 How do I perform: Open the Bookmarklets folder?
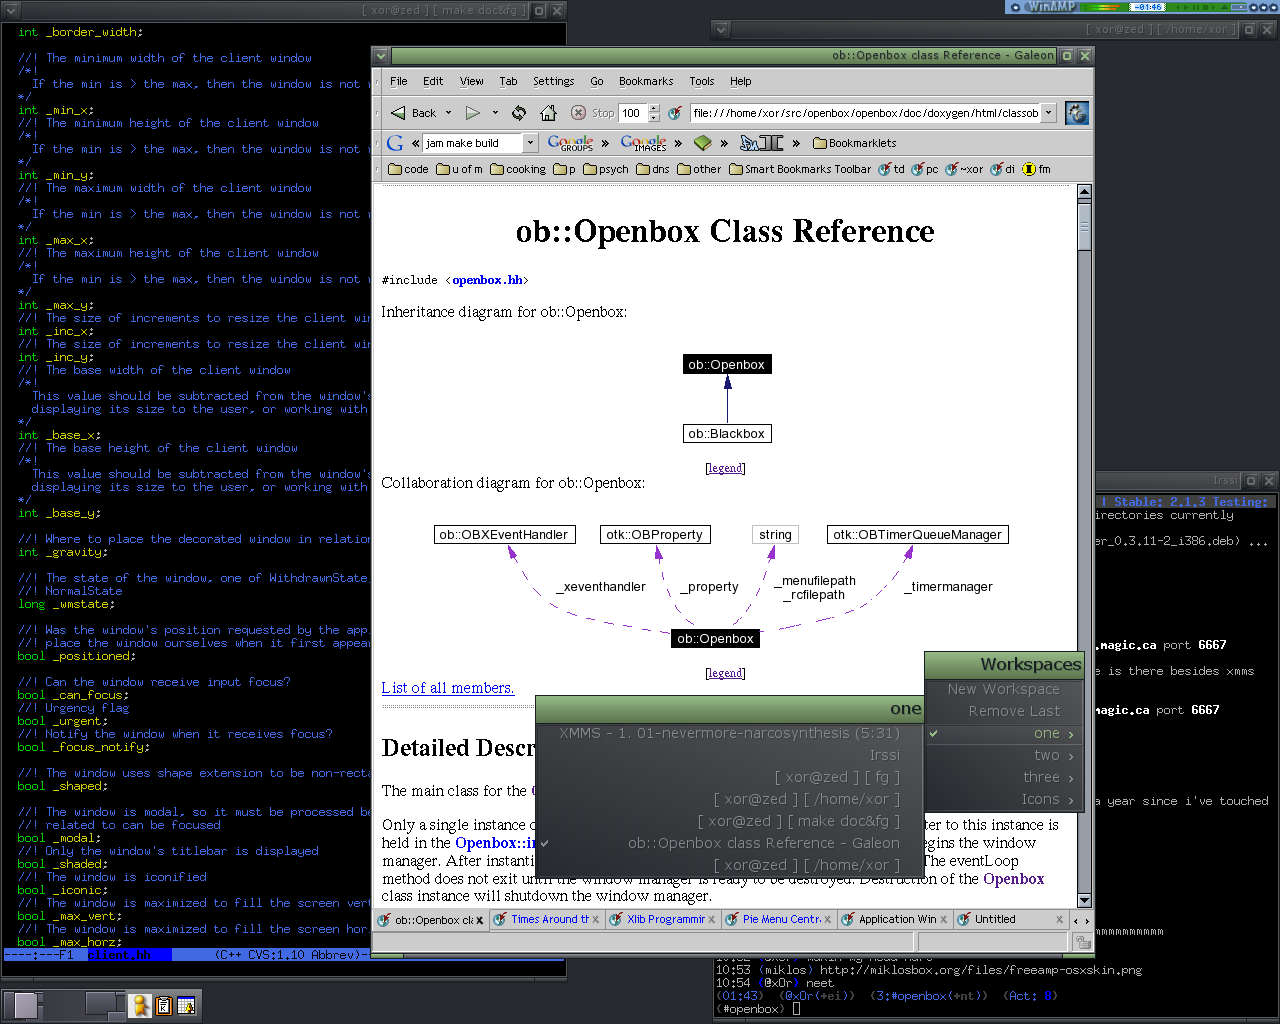854,143
